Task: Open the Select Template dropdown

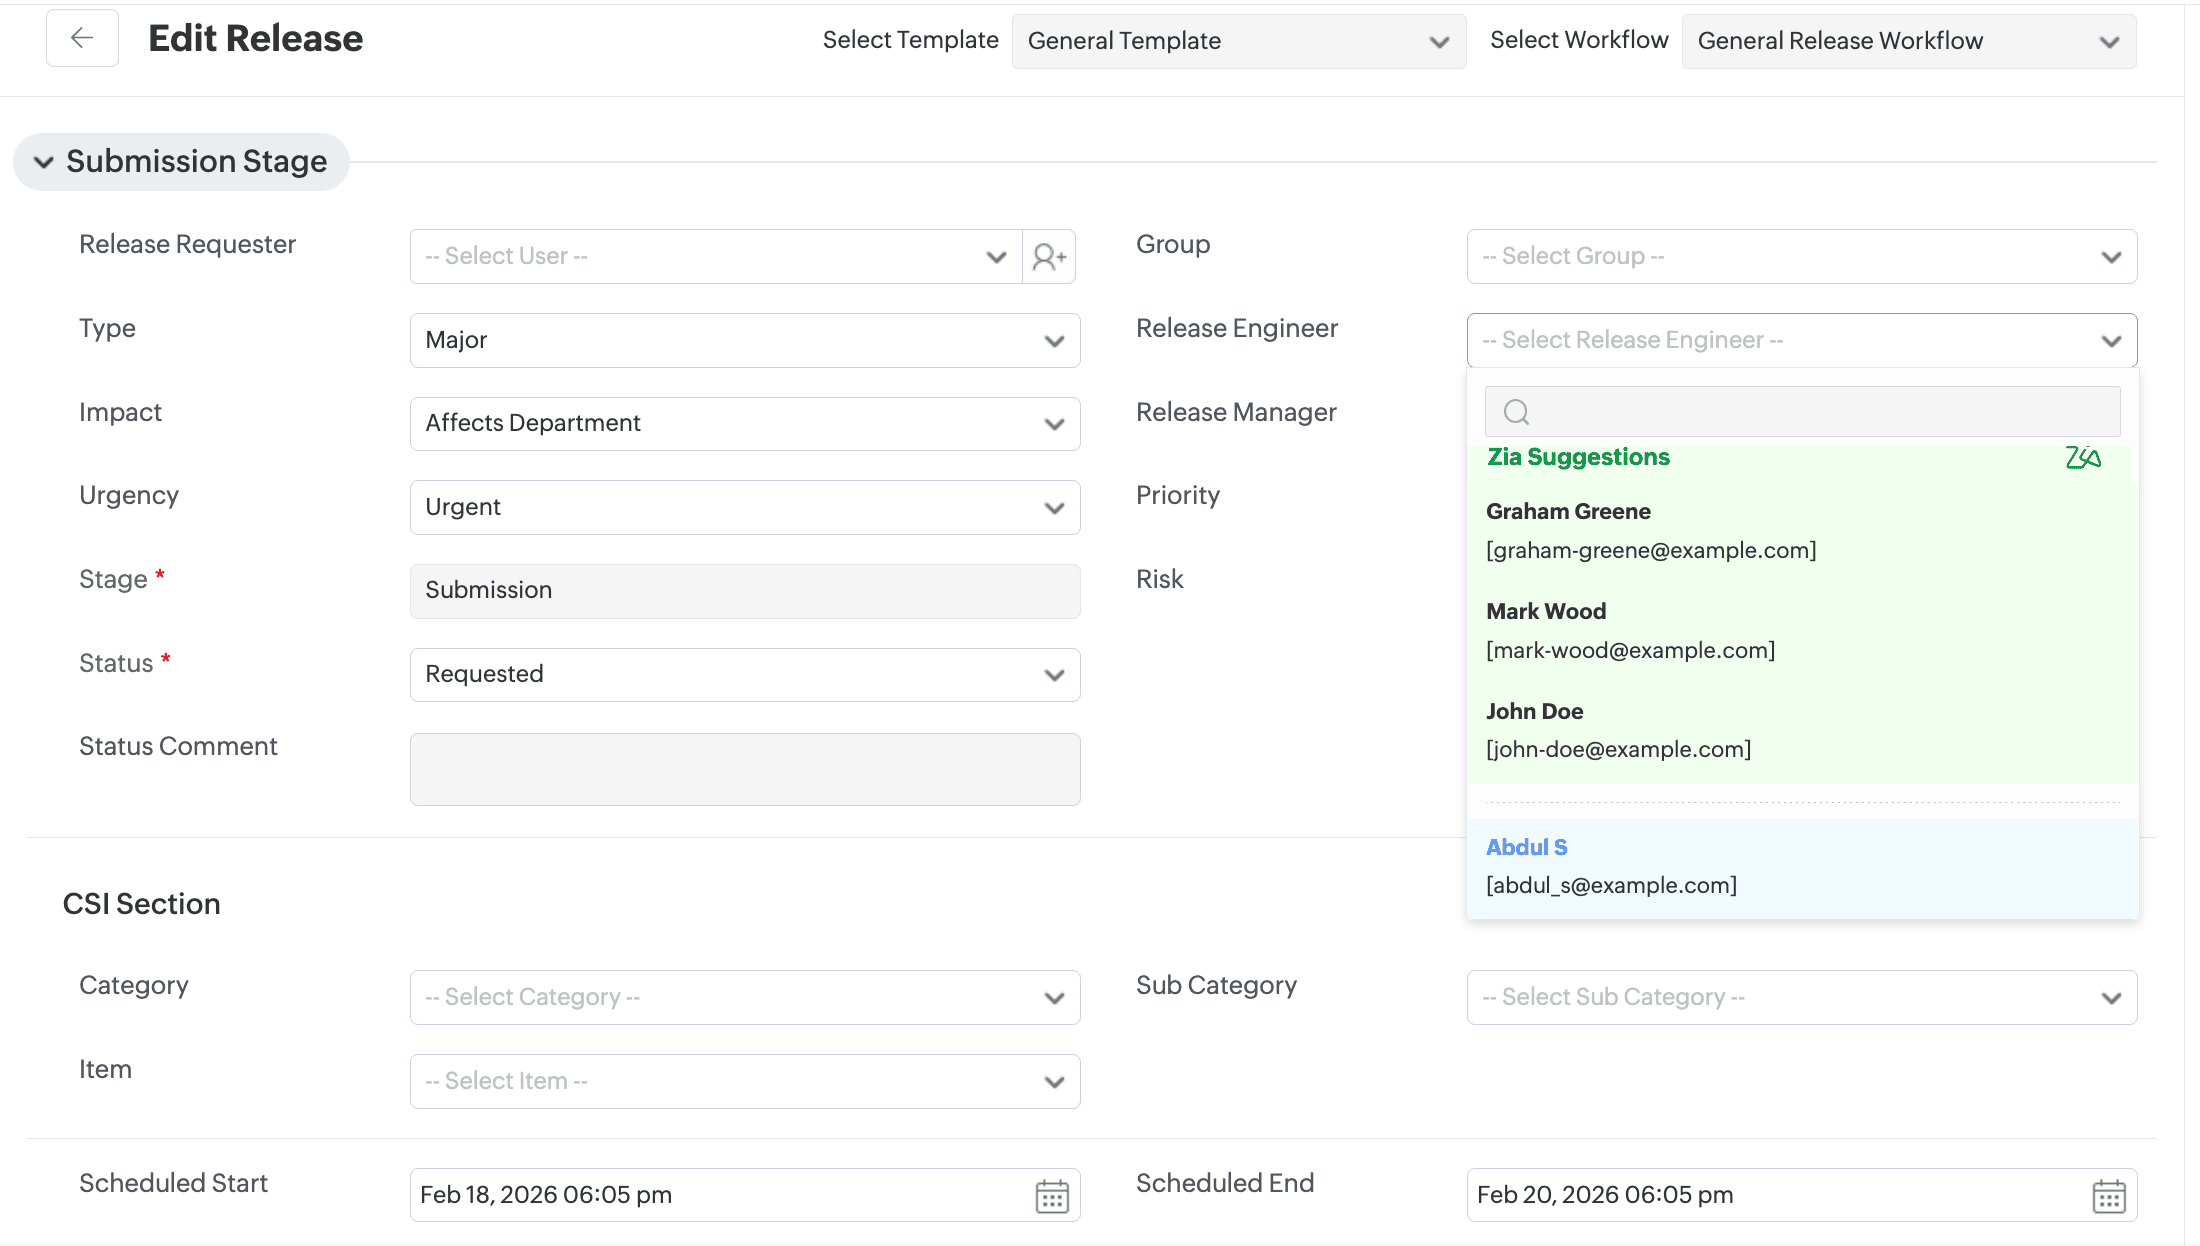Action: point(1238,41)
